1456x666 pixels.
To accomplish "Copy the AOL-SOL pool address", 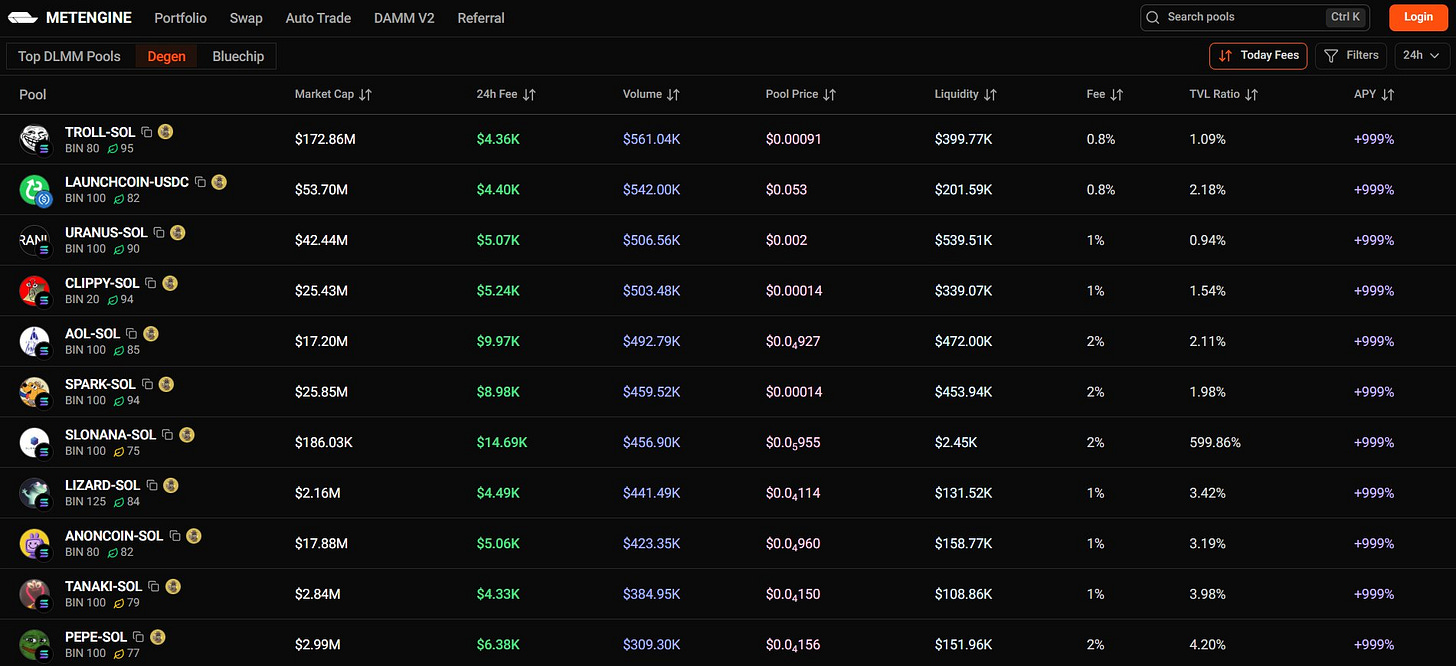I will point(131,334).
